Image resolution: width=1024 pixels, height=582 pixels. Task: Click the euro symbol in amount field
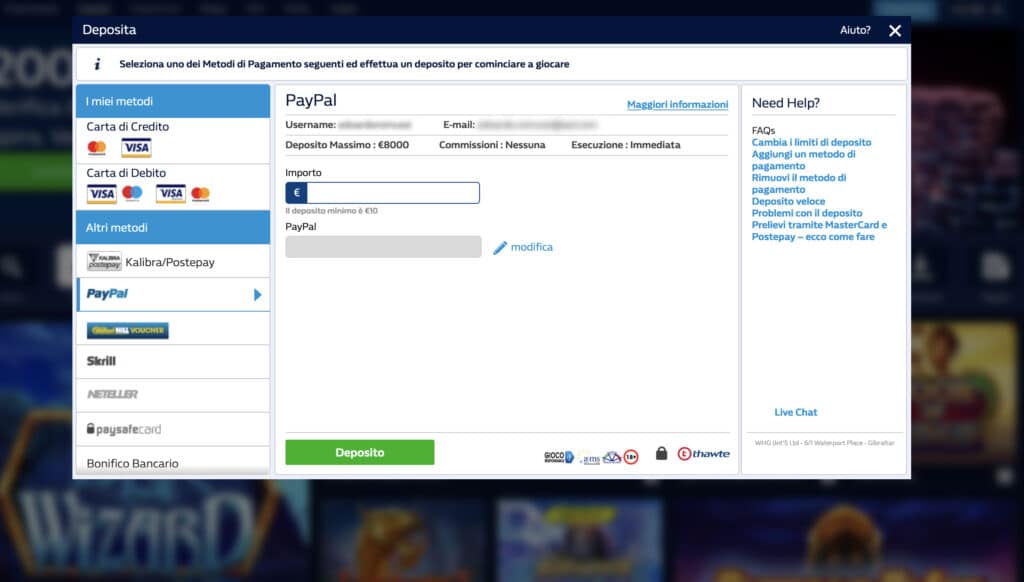(296, 193)
